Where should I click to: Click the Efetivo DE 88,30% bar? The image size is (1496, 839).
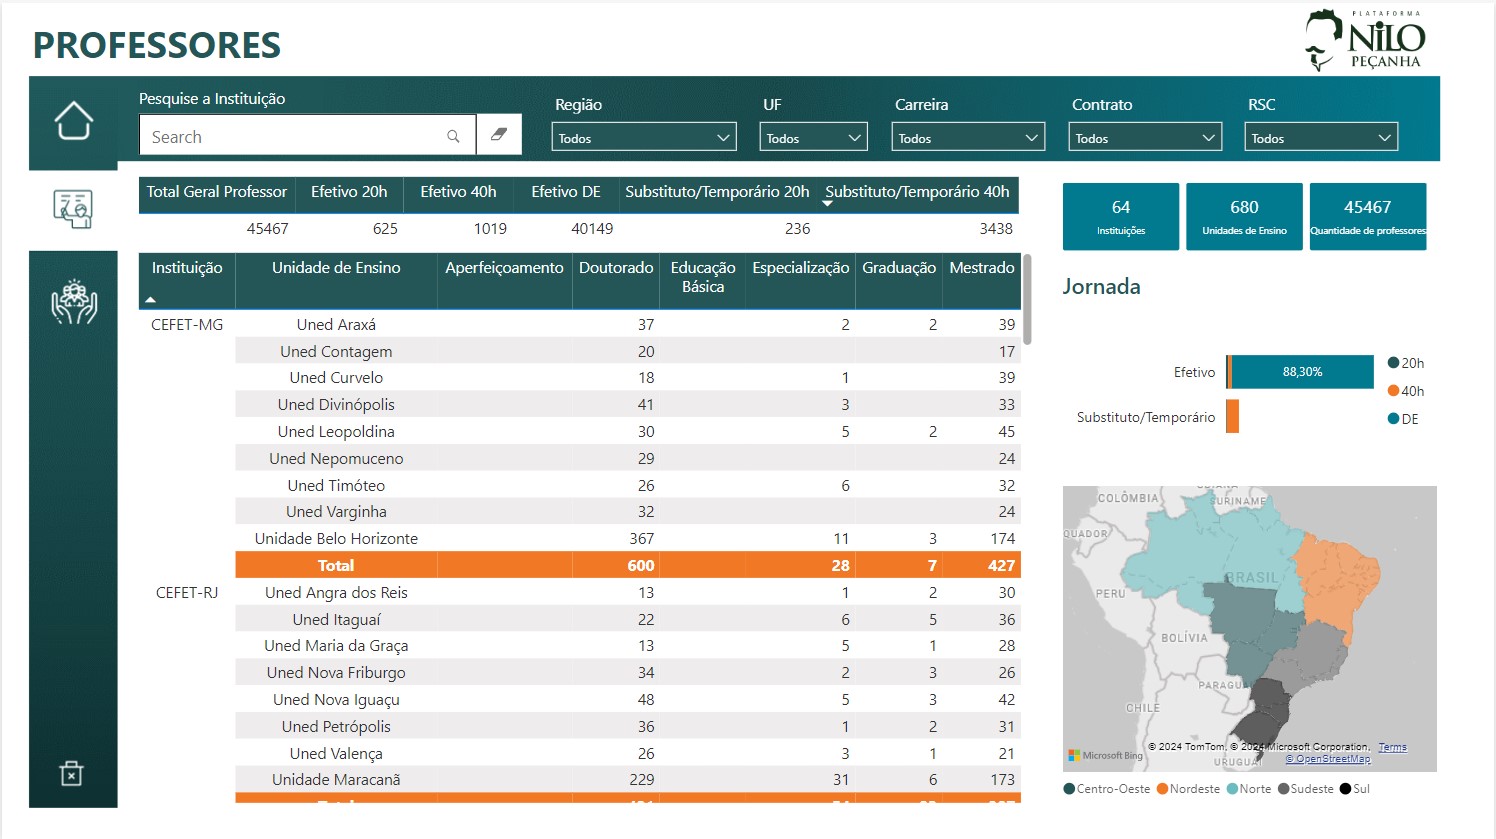pos(1303,372)
